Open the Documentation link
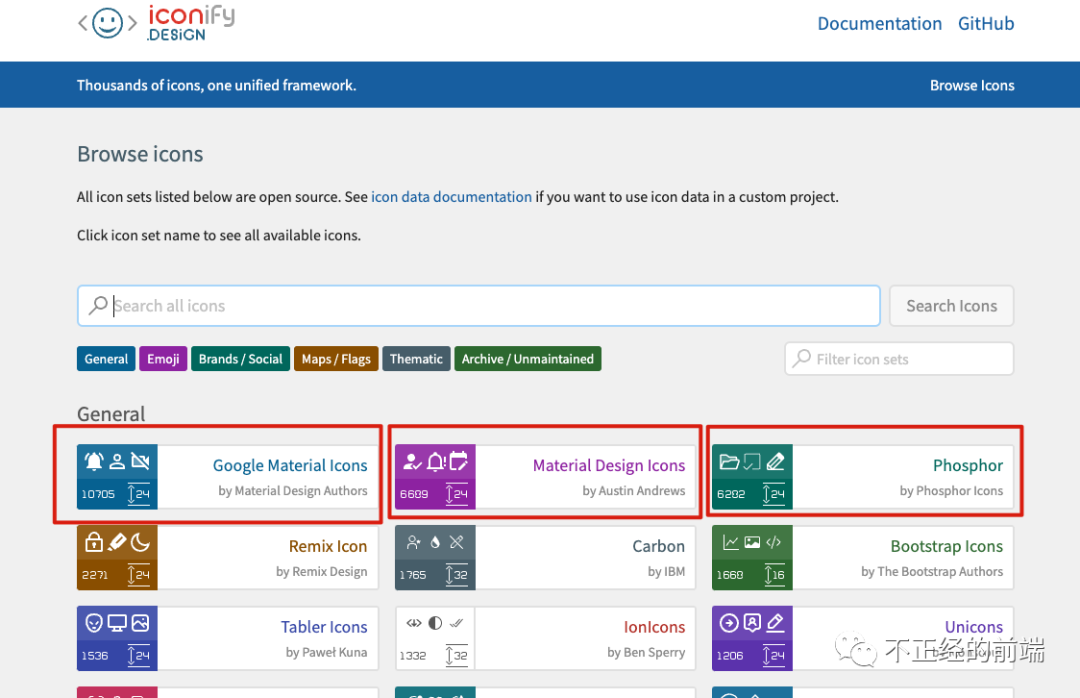This screenshot has height=698, width=1080. (x=879, y=23)
